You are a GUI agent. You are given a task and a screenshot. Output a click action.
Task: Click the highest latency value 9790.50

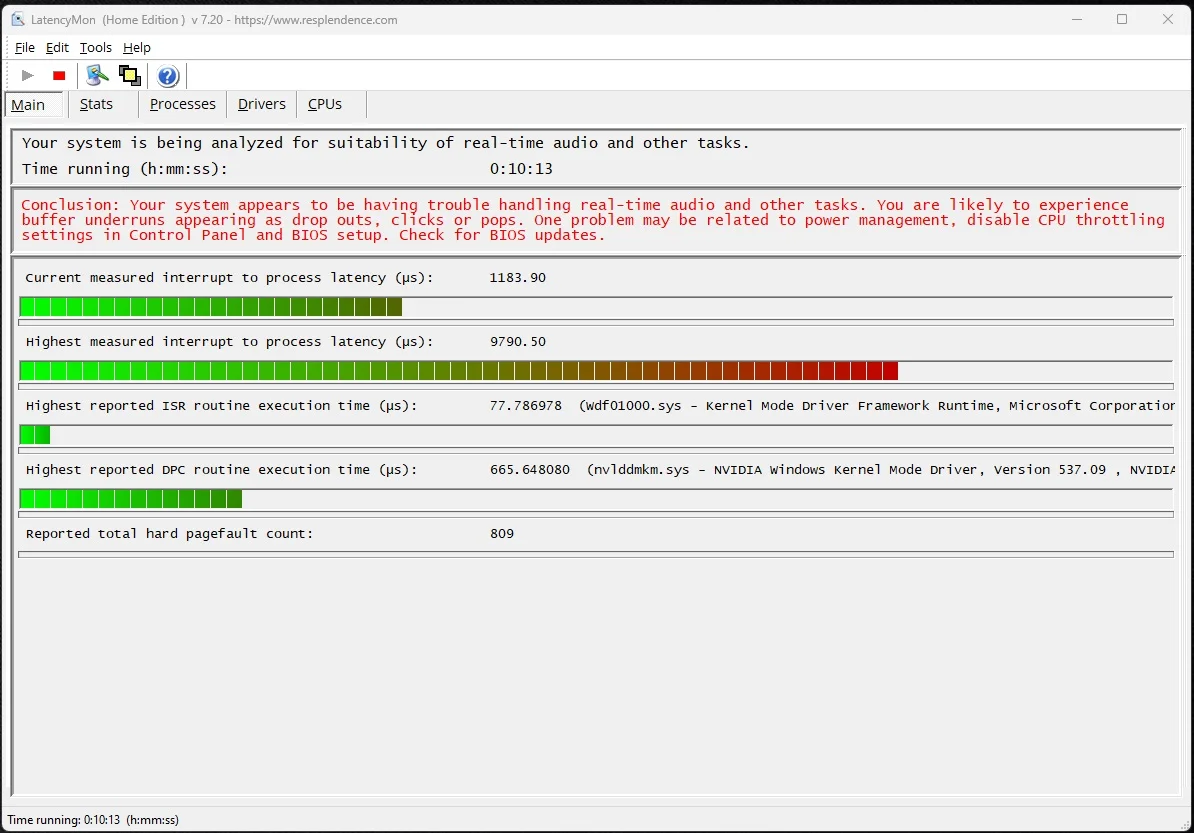pos(518,342)
